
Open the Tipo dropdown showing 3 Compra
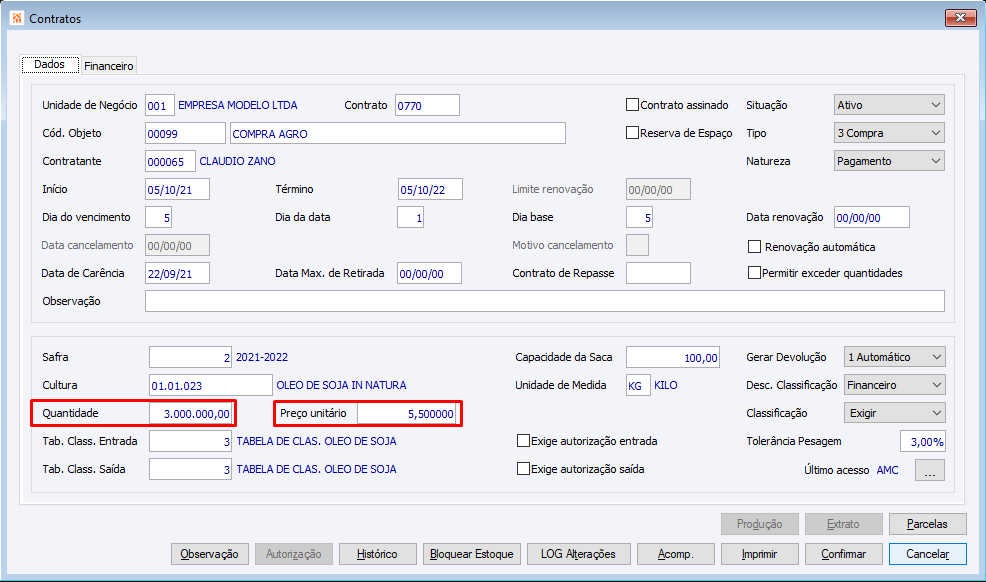[x=889, y=133]
